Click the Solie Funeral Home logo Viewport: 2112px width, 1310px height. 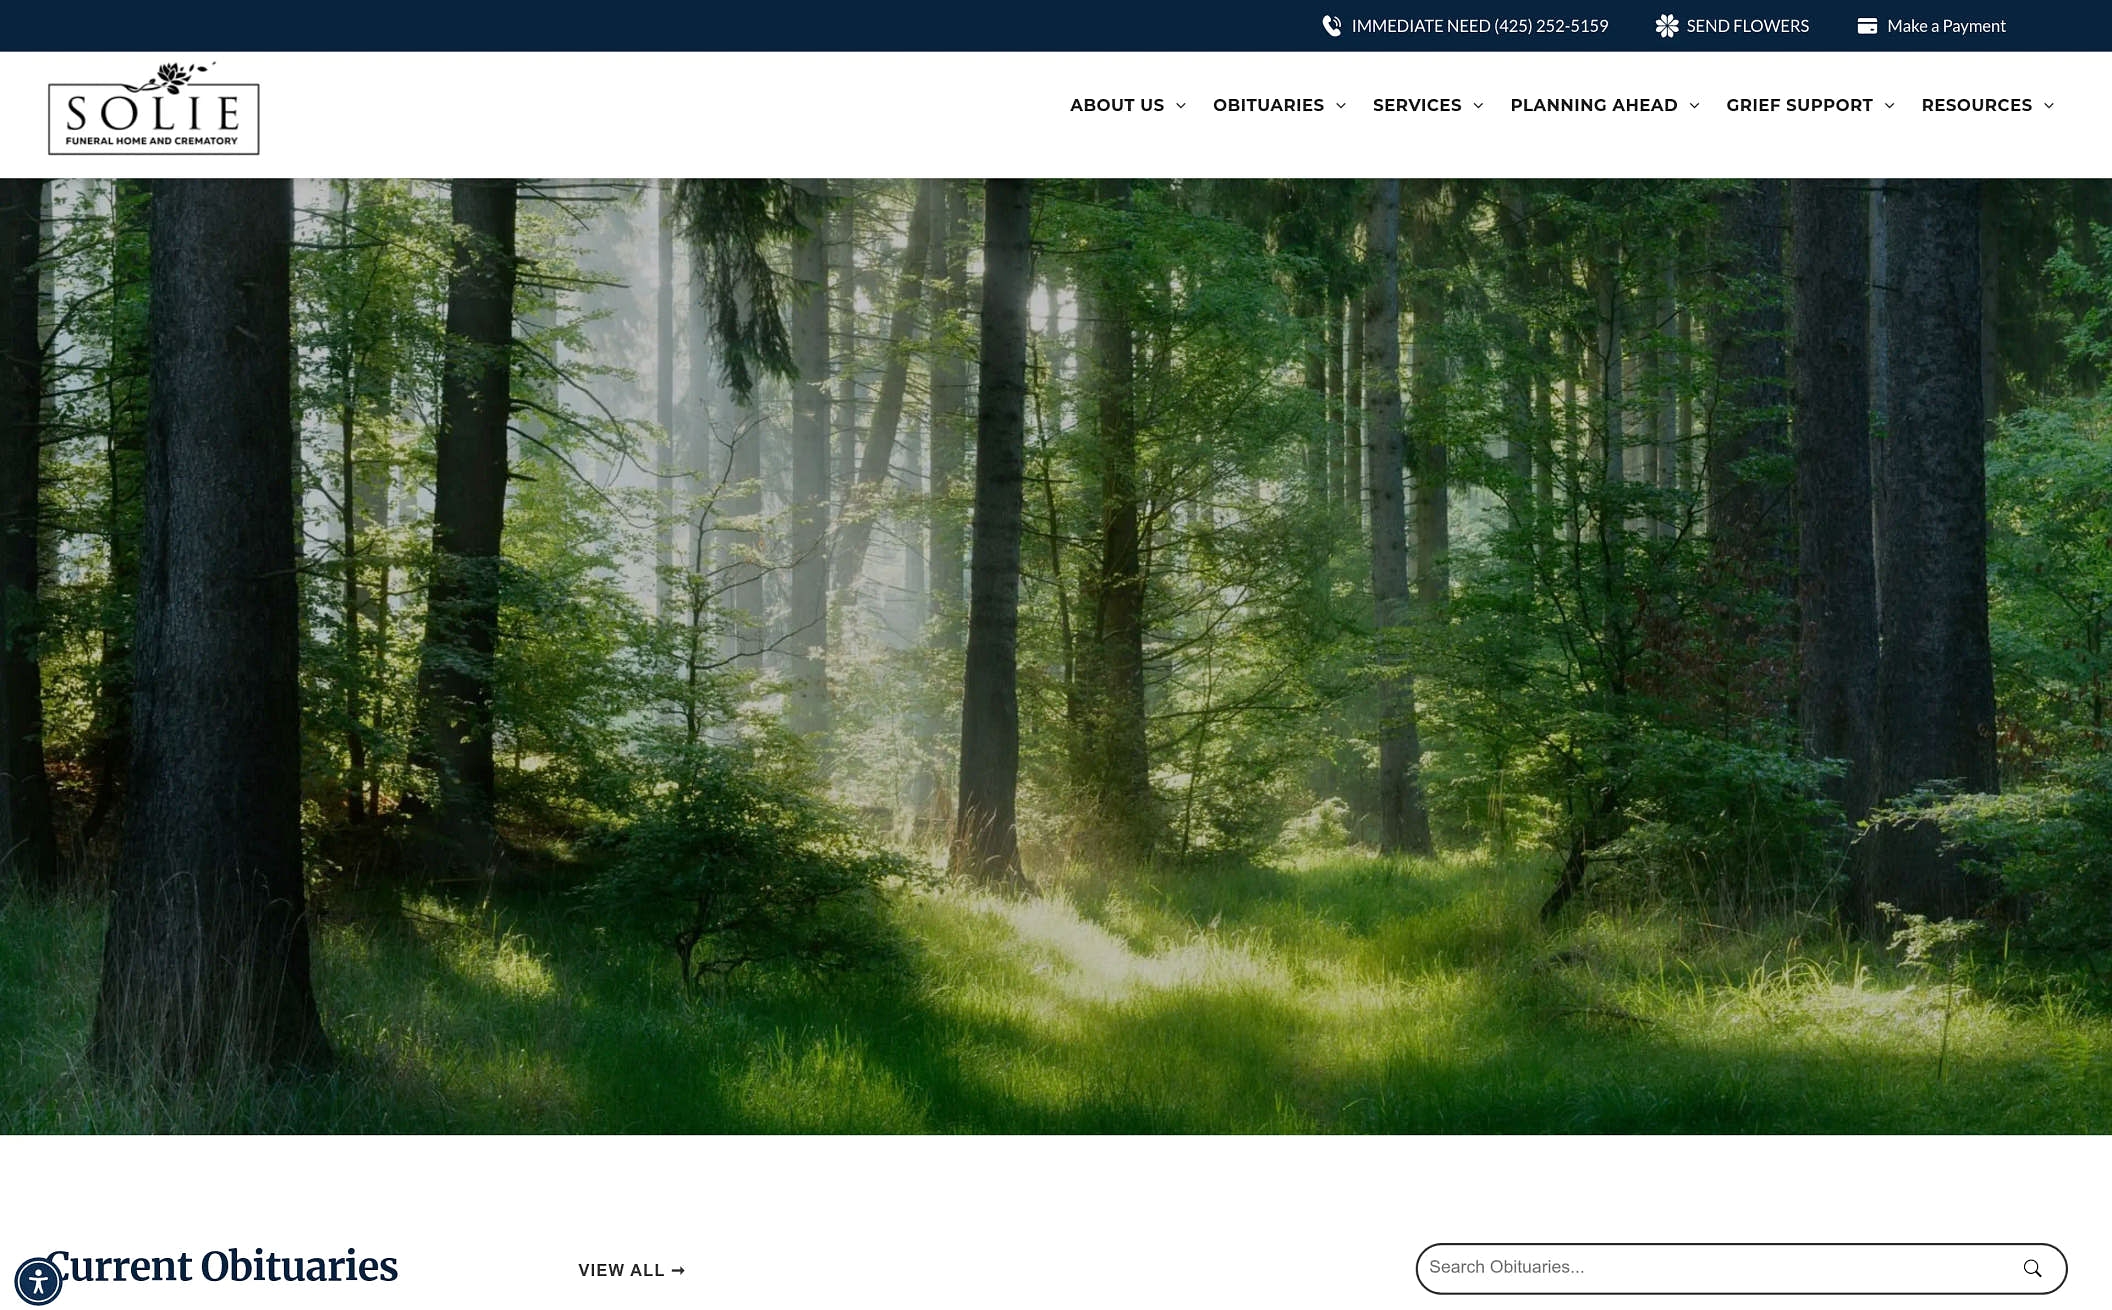click(153, 109)
